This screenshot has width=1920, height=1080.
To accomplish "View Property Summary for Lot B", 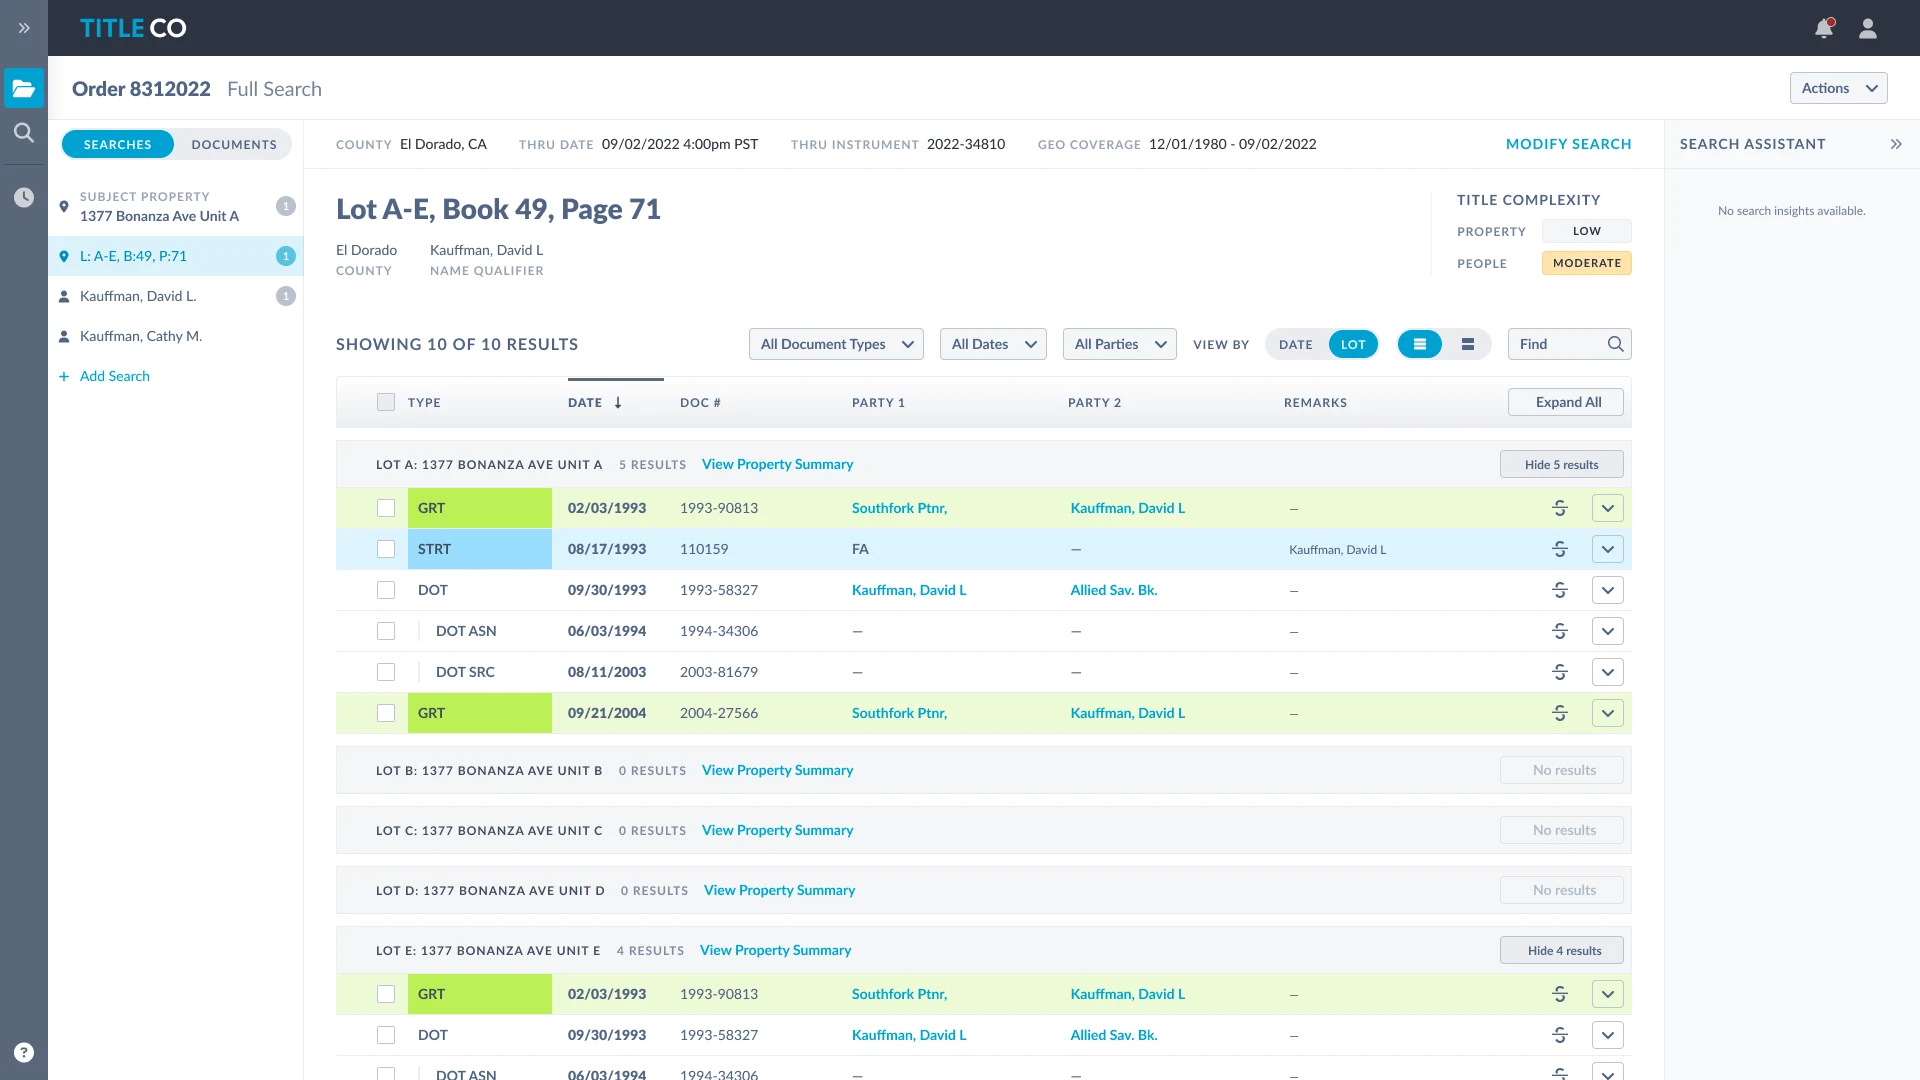I will point(777,770).
